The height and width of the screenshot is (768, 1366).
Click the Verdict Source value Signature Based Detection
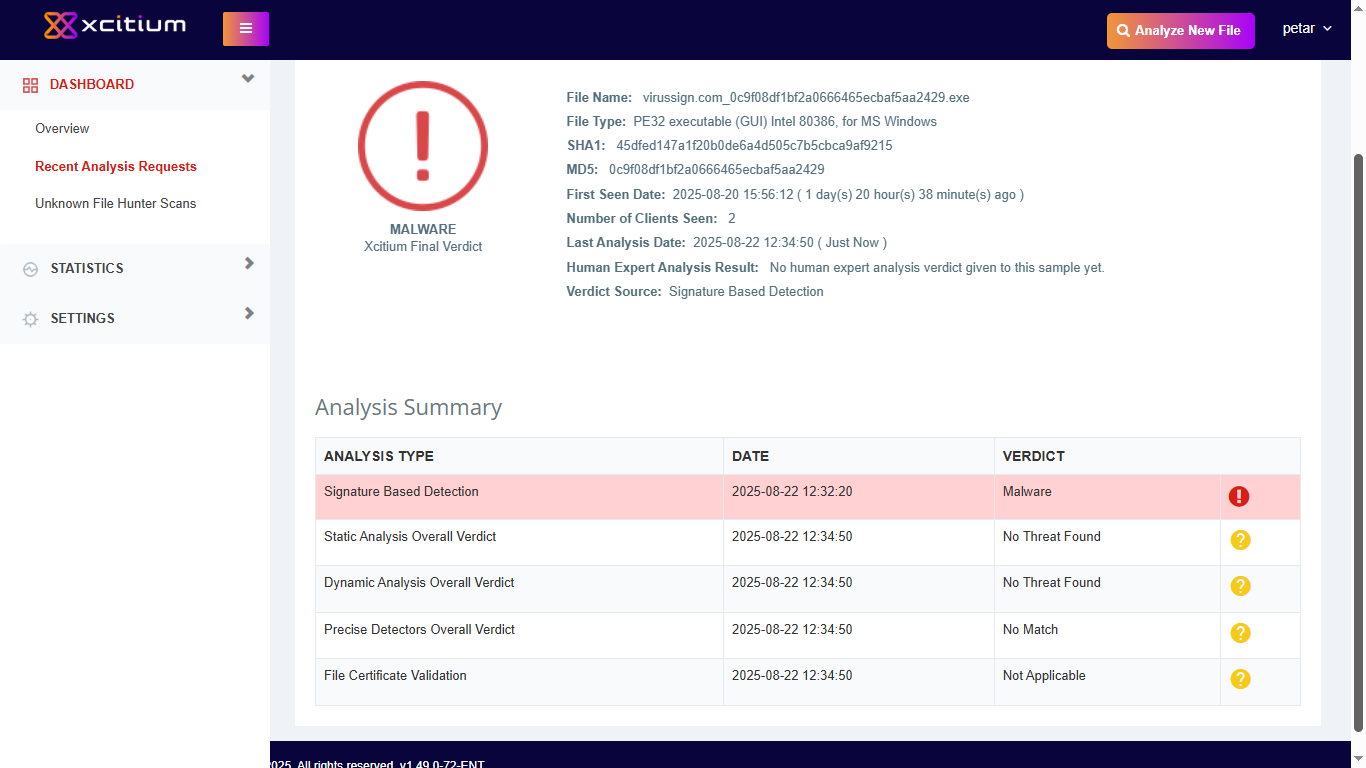point(746,291)
